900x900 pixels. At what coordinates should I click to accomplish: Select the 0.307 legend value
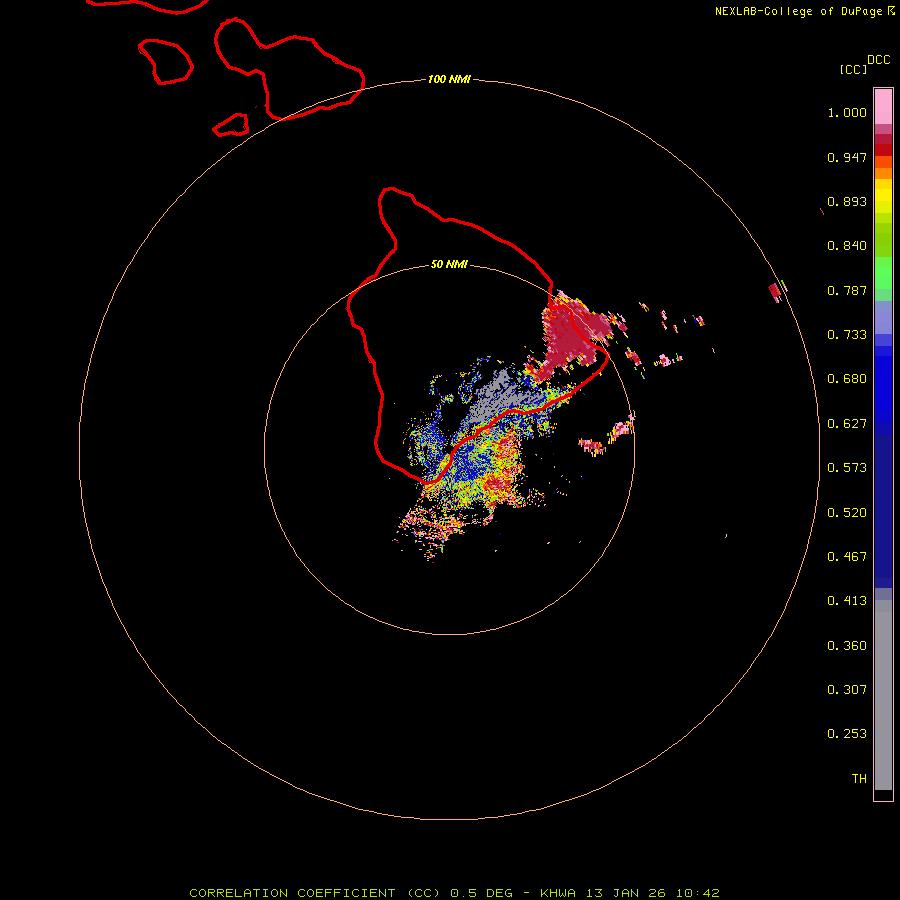point(847,690)
